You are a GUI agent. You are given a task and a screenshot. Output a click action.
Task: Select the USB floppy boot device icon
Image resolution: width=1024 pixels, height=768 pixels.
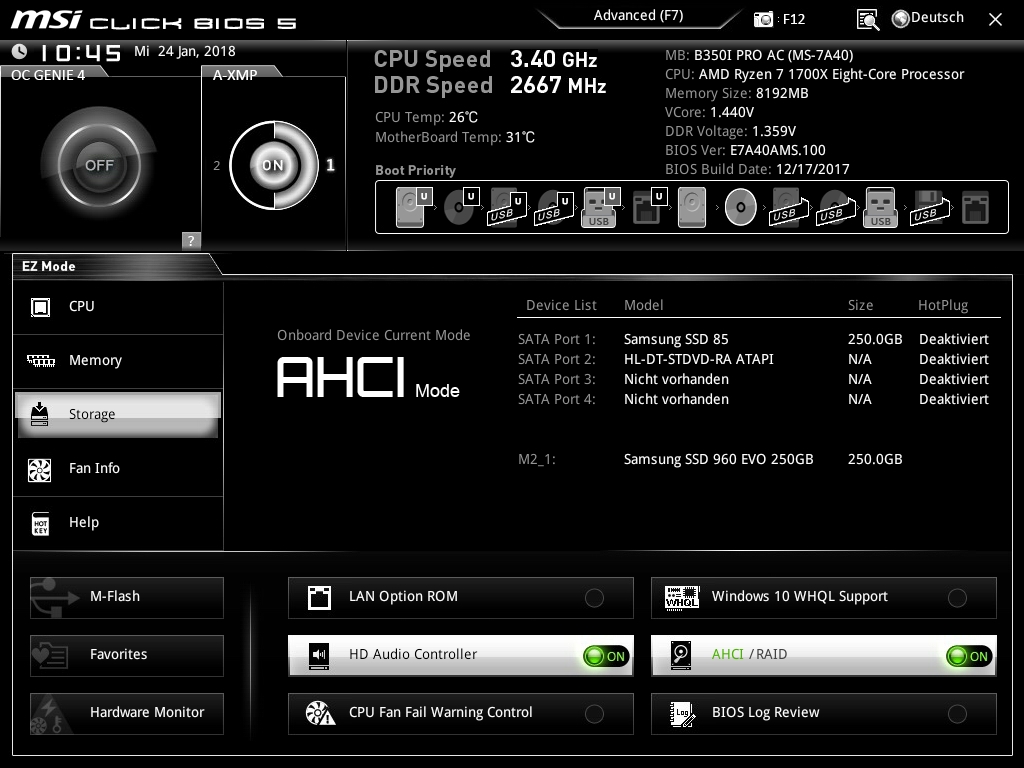(930, 207)
